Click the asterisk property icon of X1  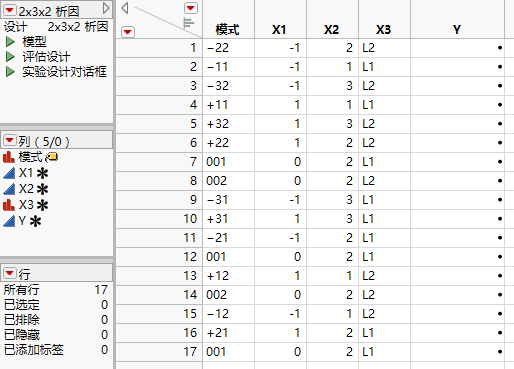click(x=43, y=173)
